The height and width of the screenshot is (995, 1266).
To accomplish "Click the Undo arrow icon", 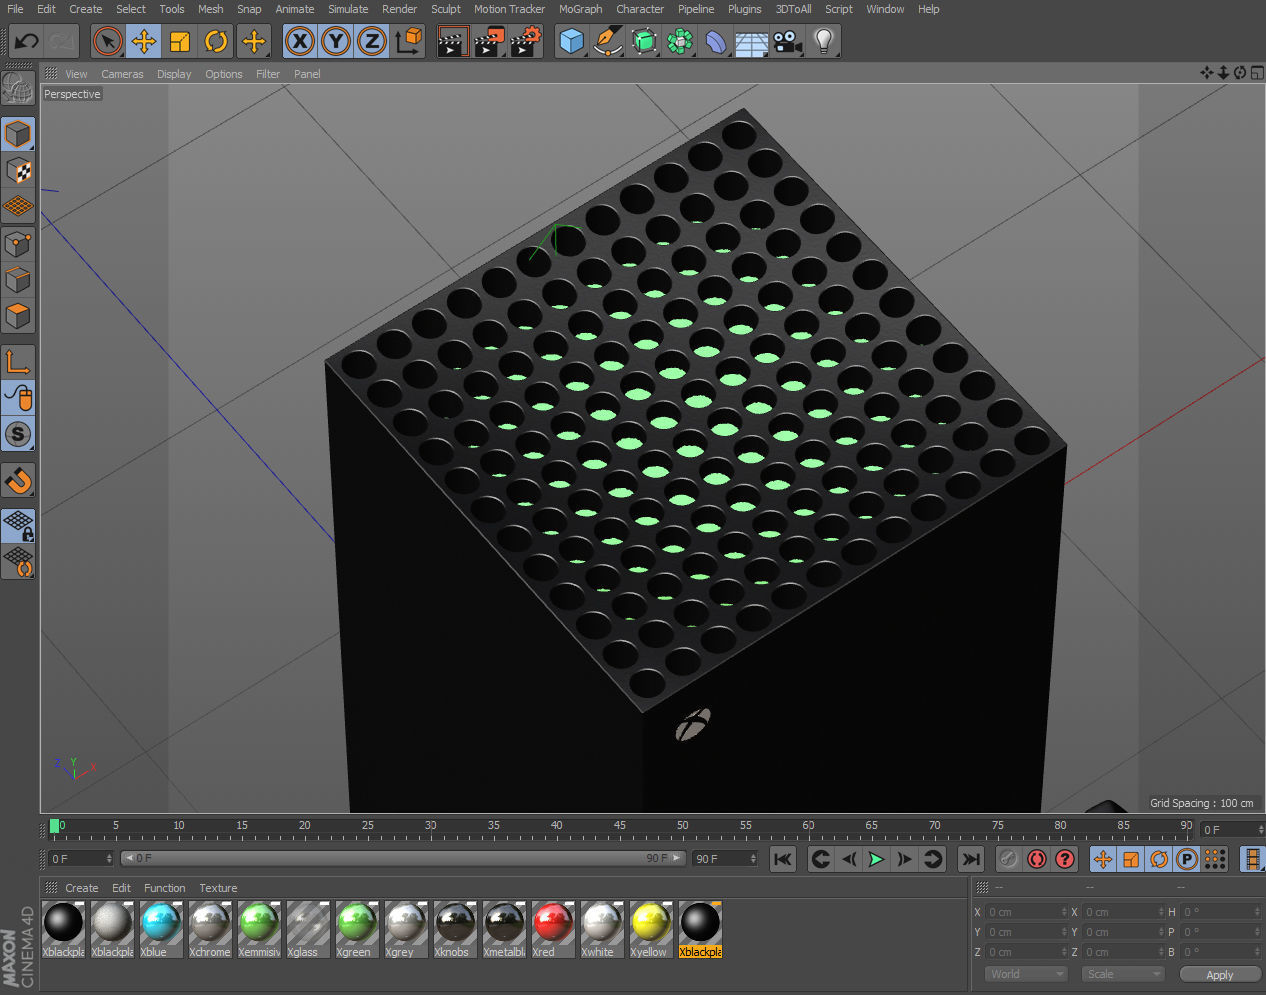I will coord(27,42).
